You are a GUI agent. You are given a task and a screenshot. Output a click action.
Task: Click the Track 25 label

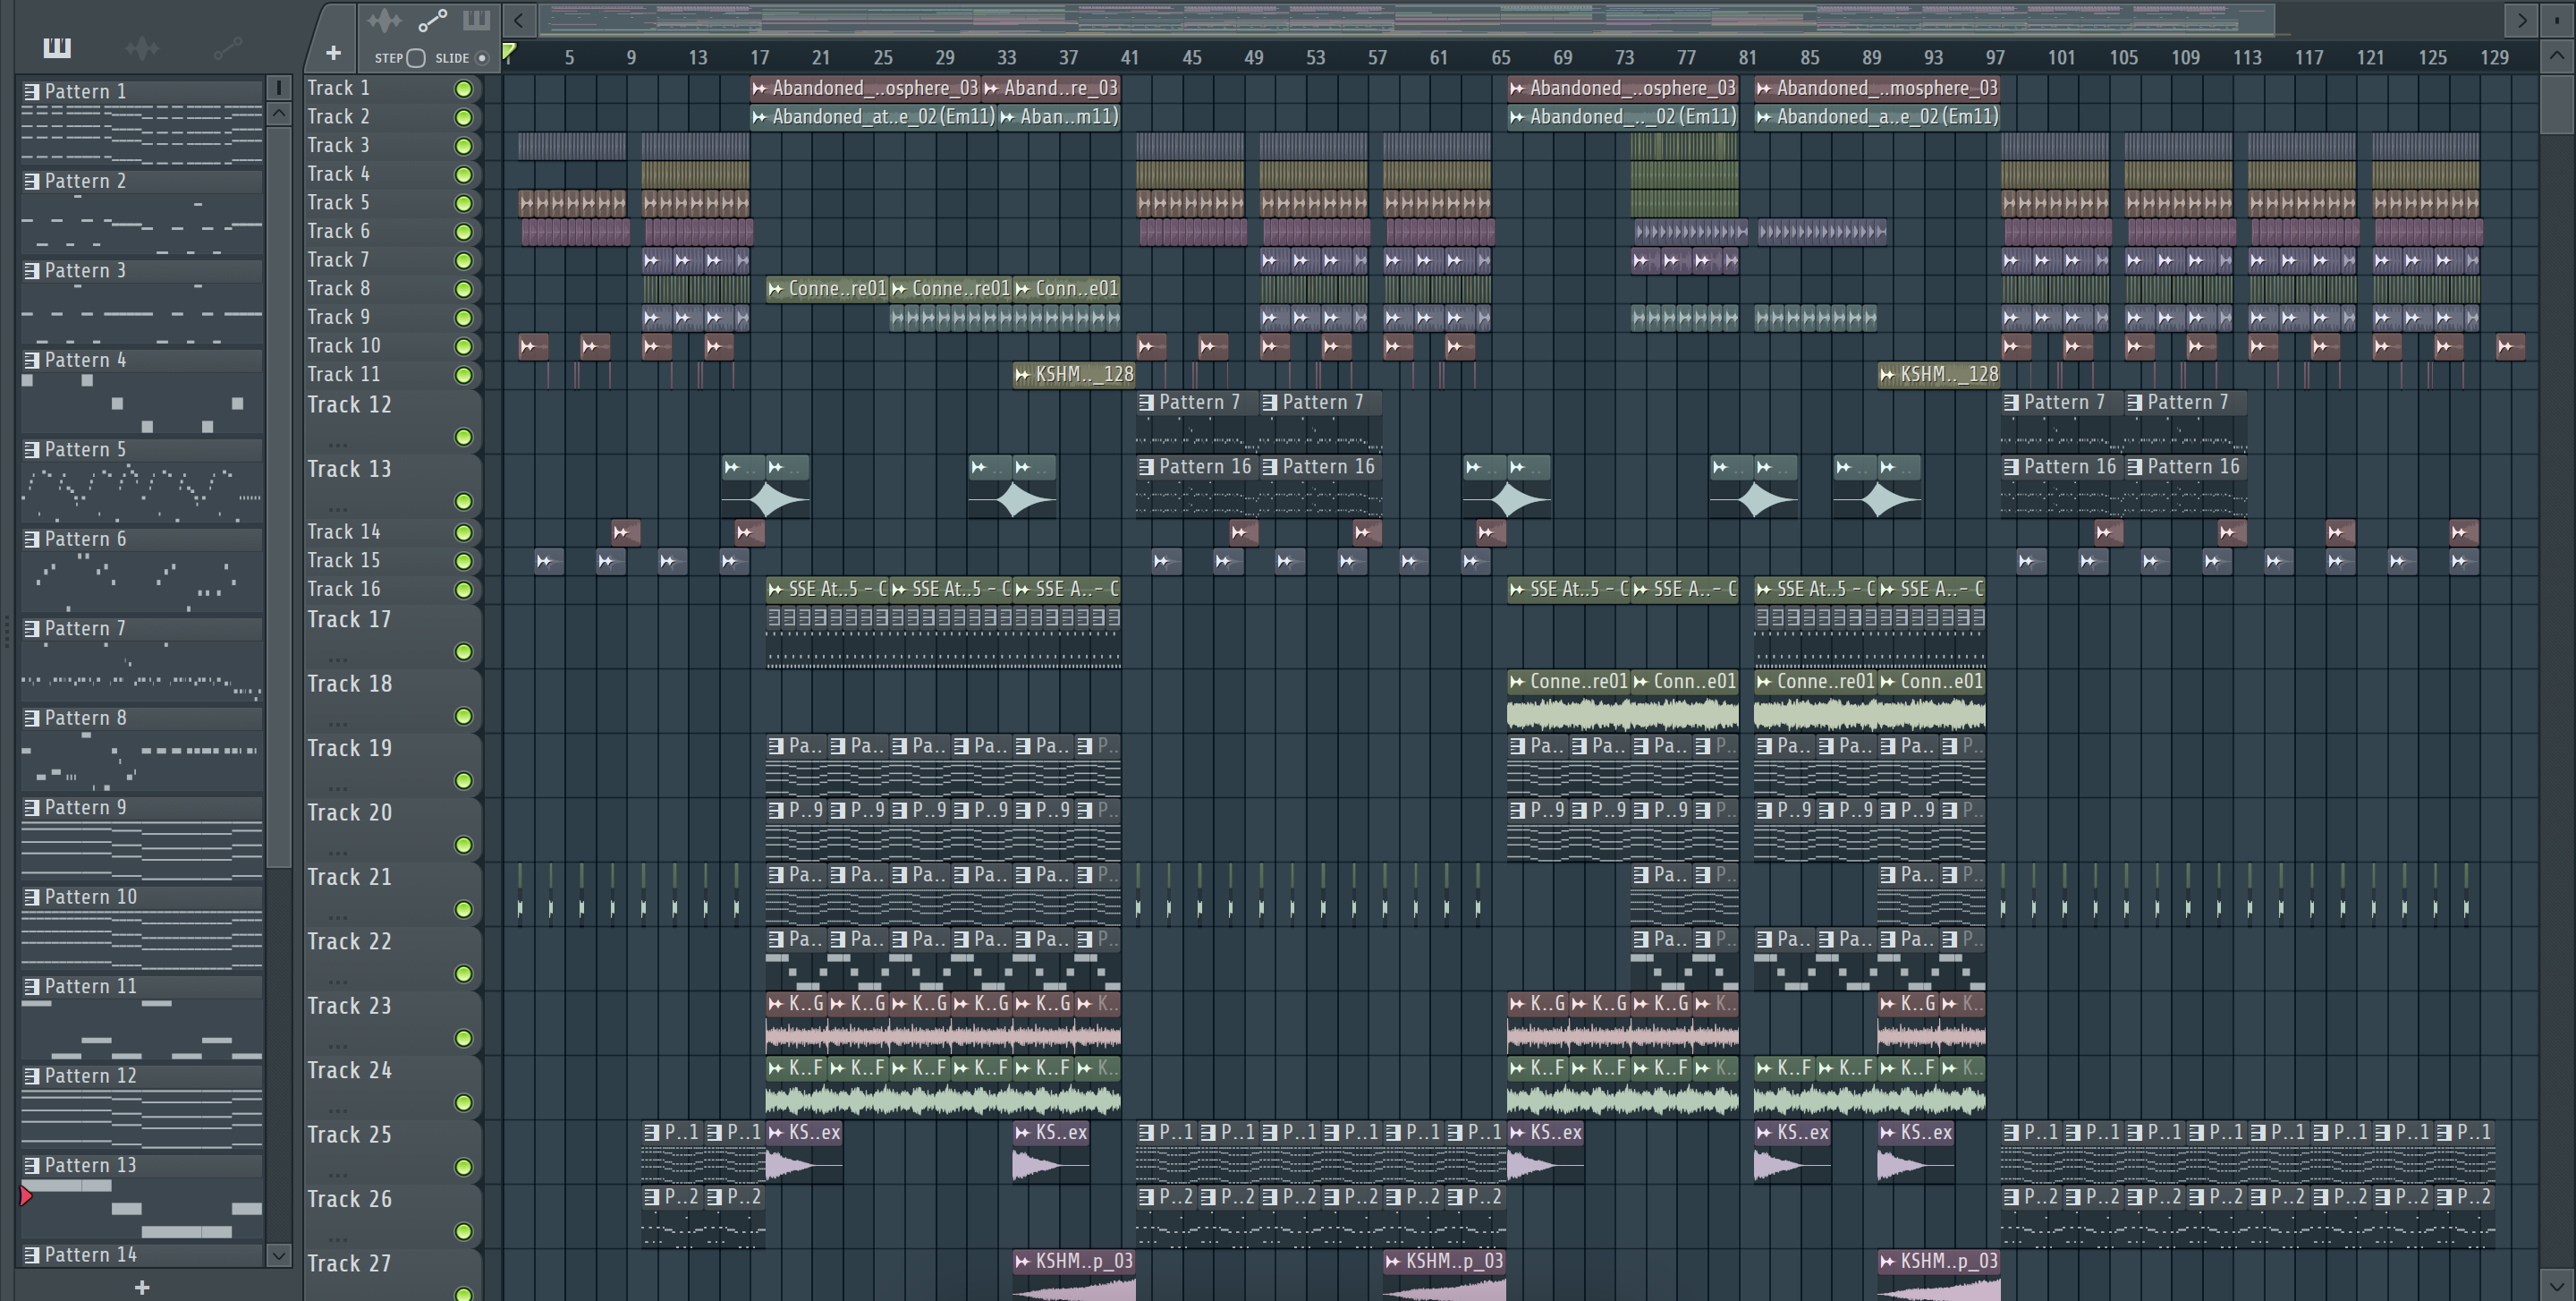(x=349, y=1135)
